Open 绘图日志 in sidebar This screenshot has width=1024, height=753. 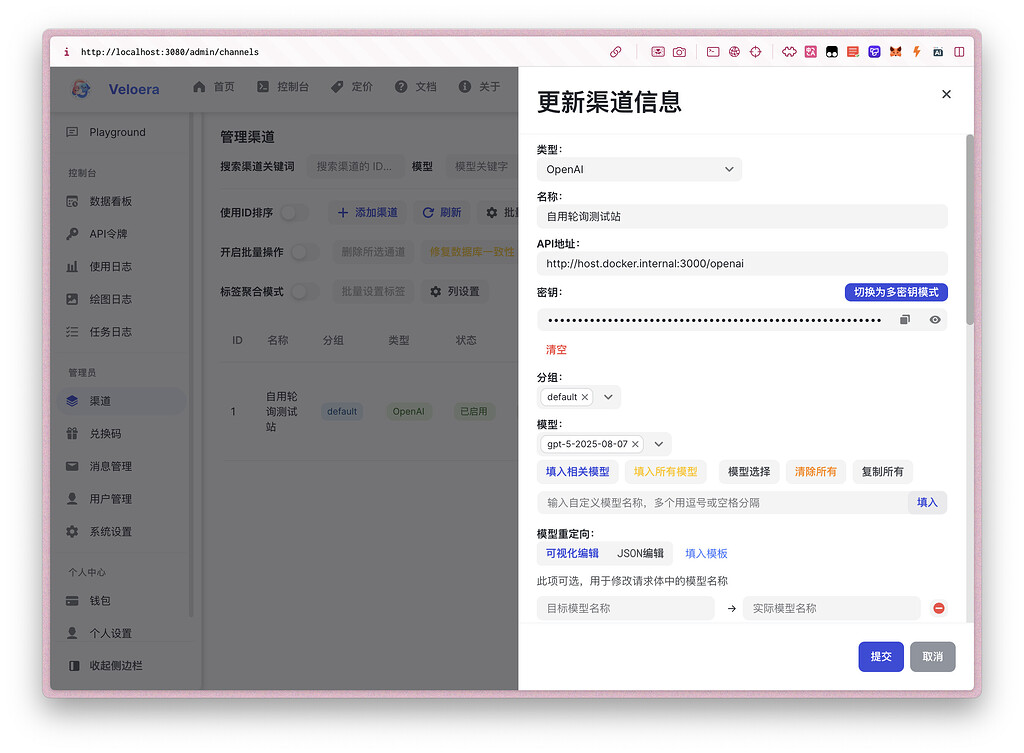(110, 299)
